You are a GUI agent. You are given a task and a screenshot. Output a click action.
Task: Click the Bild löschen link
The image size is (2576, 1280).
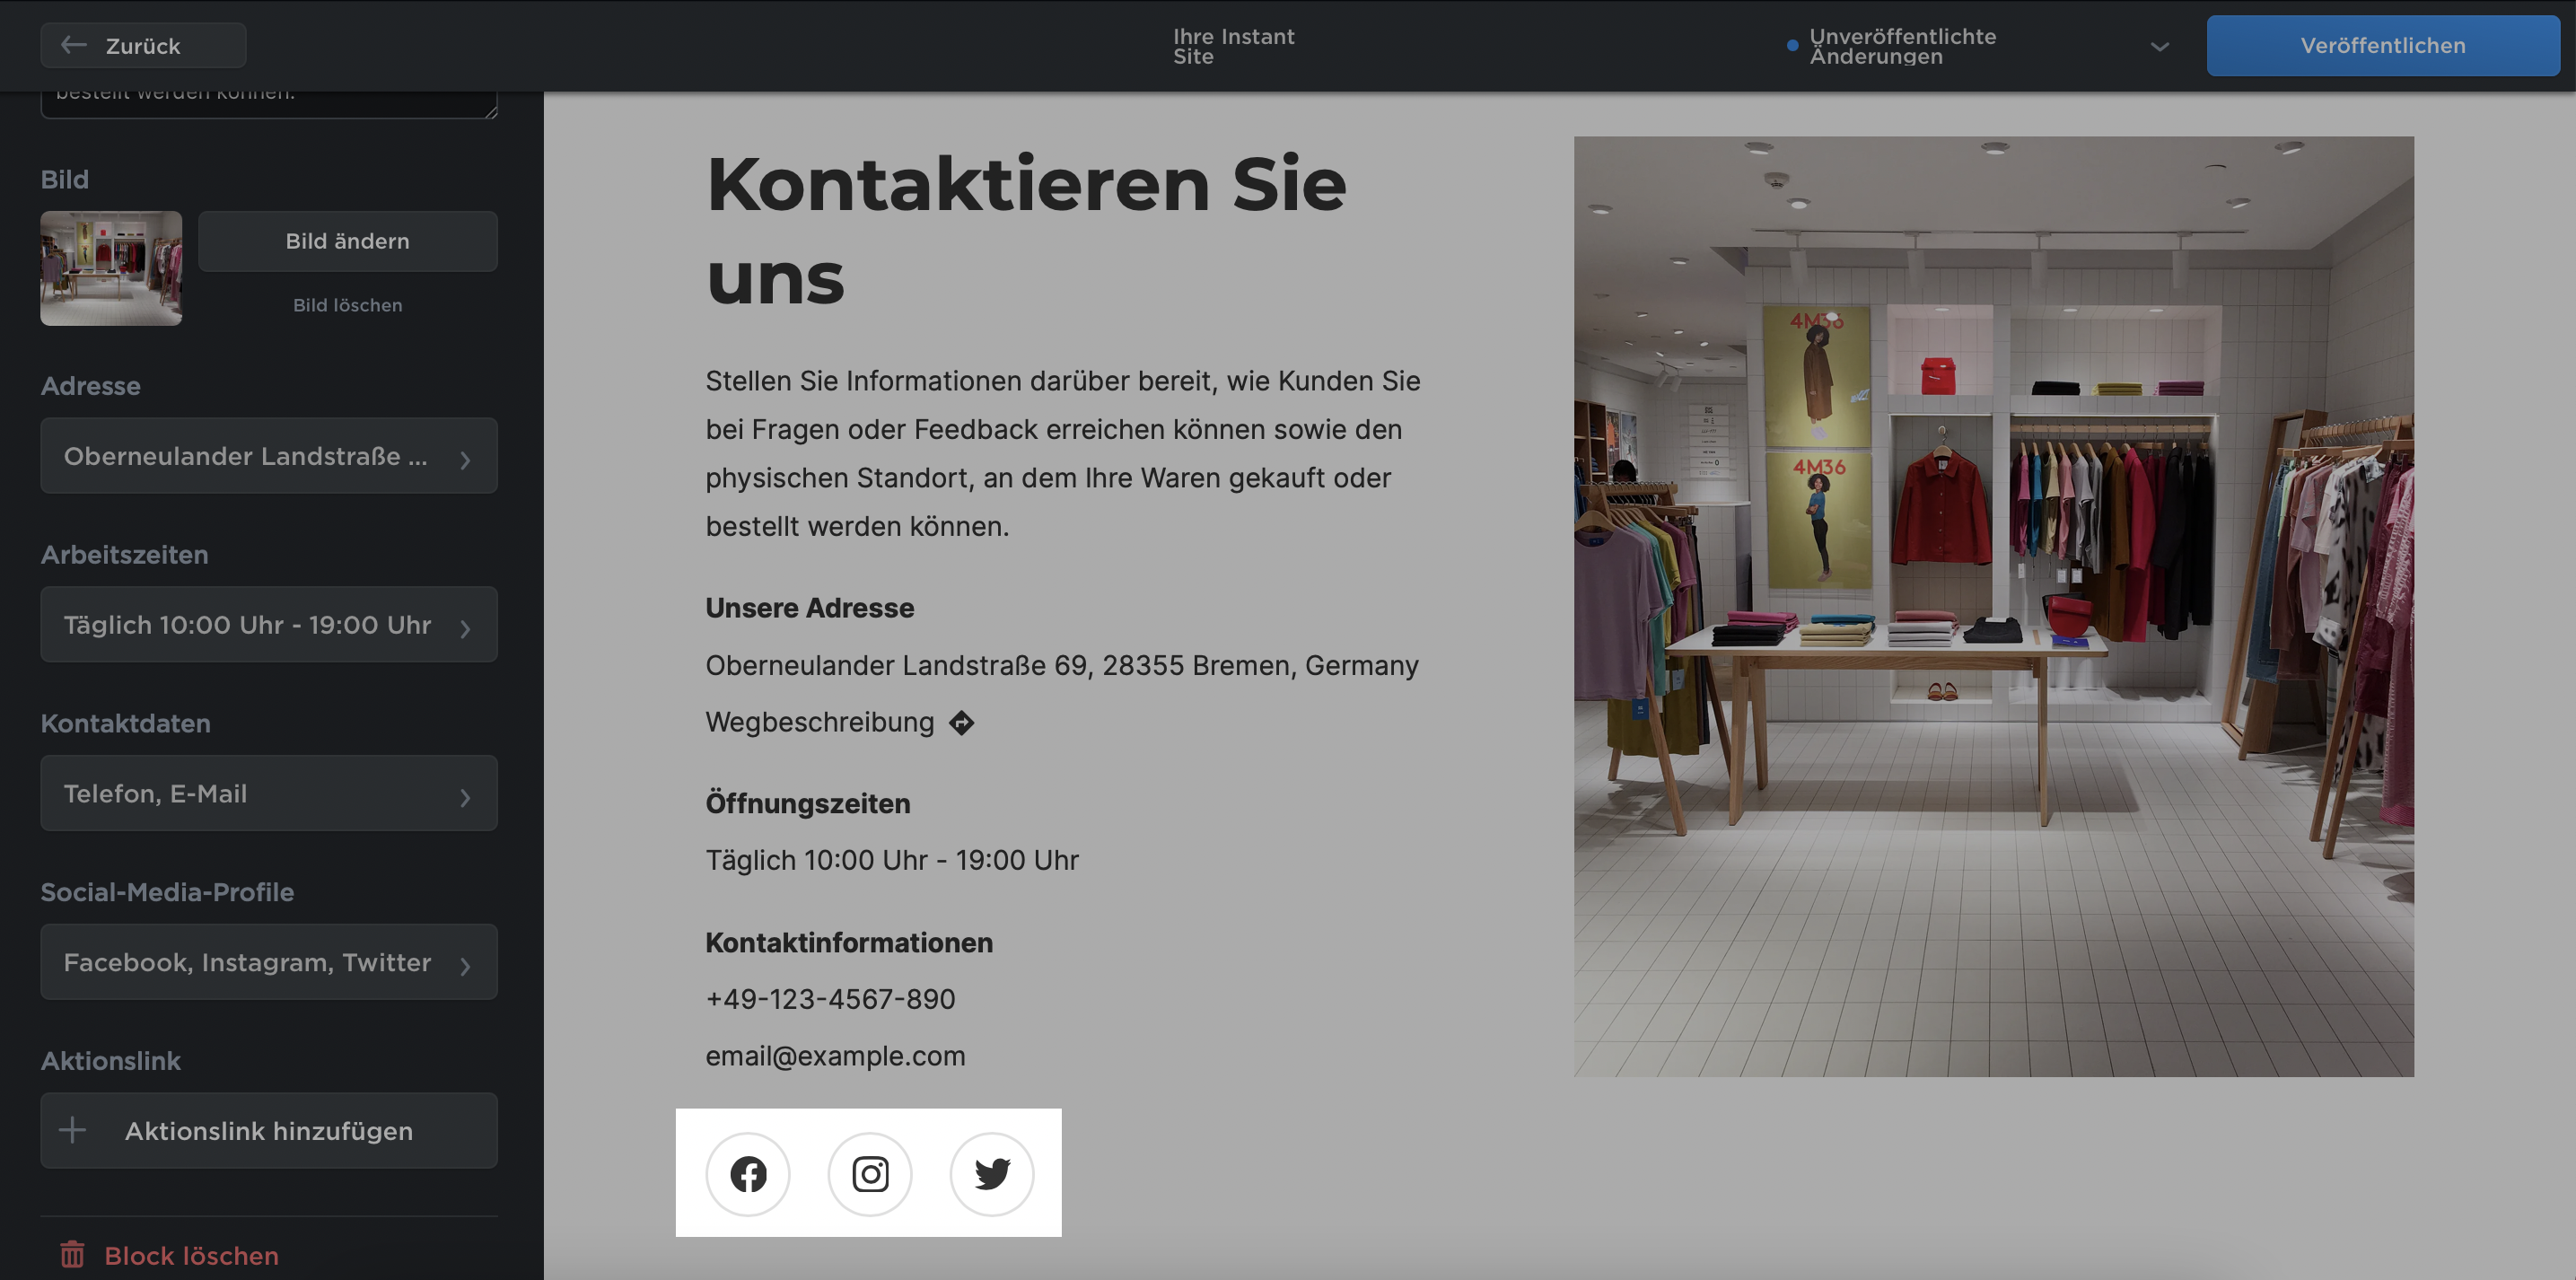347,305
